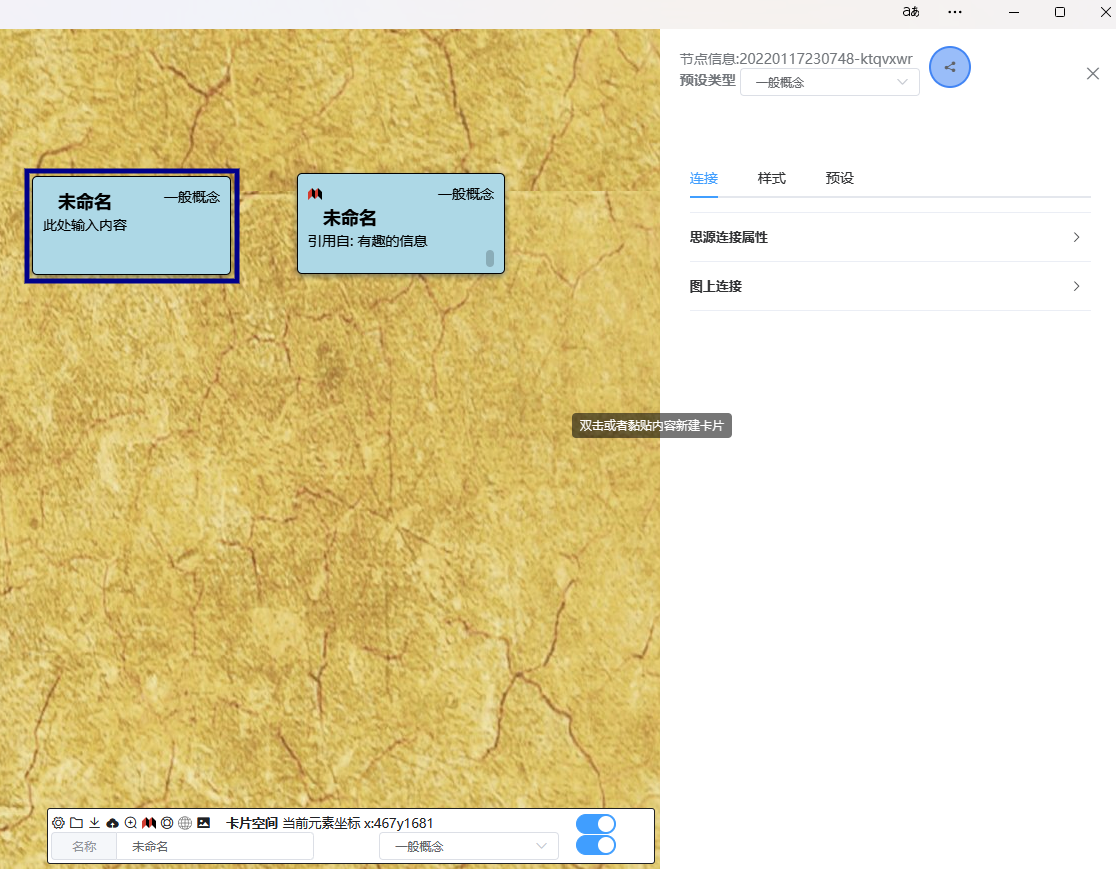Open the three-dots more menu in title bar

[x=954, y=11]
